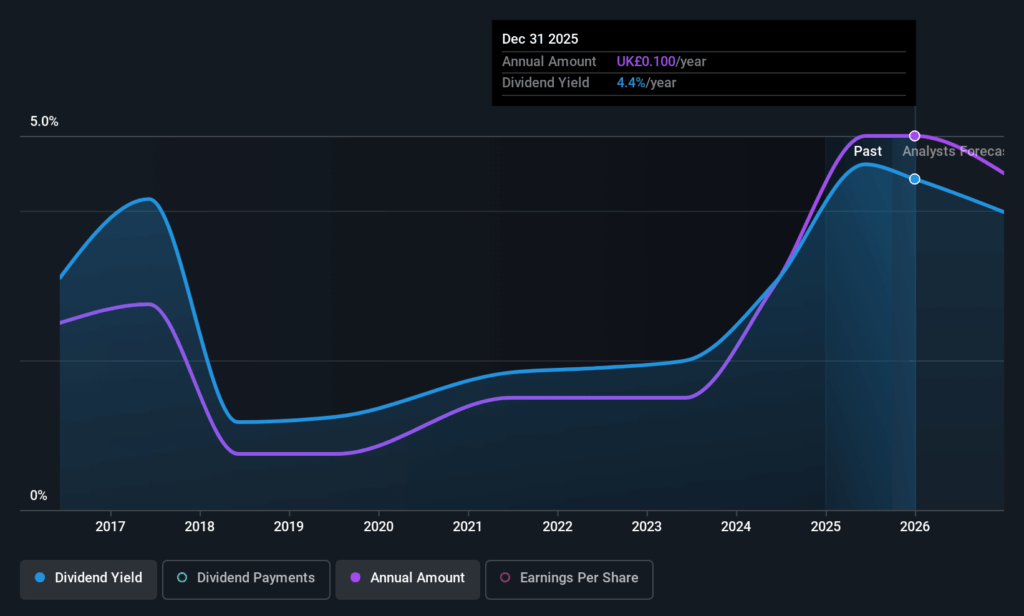The image size is (1024, 616).
Task: Click the 0% axis label
Action: [37, 494]
